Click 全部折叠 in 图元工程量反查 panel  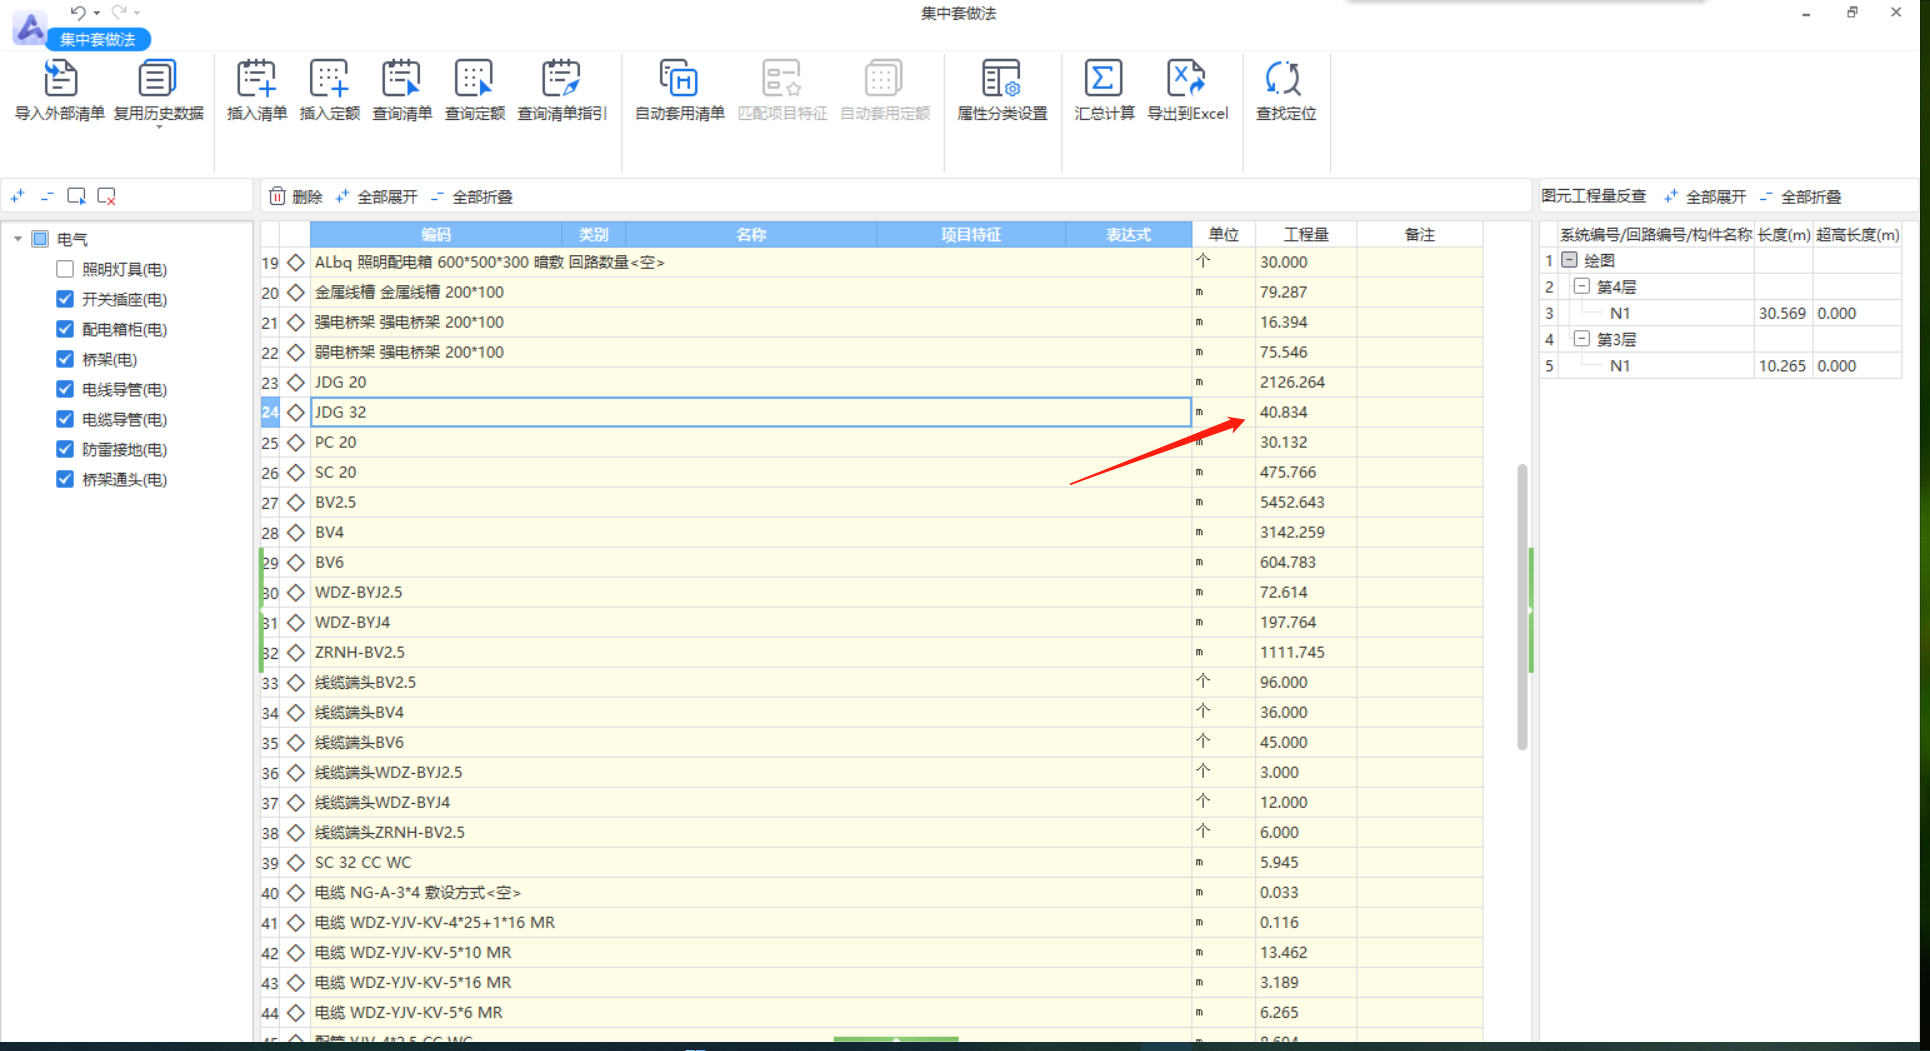[1800, 196]
